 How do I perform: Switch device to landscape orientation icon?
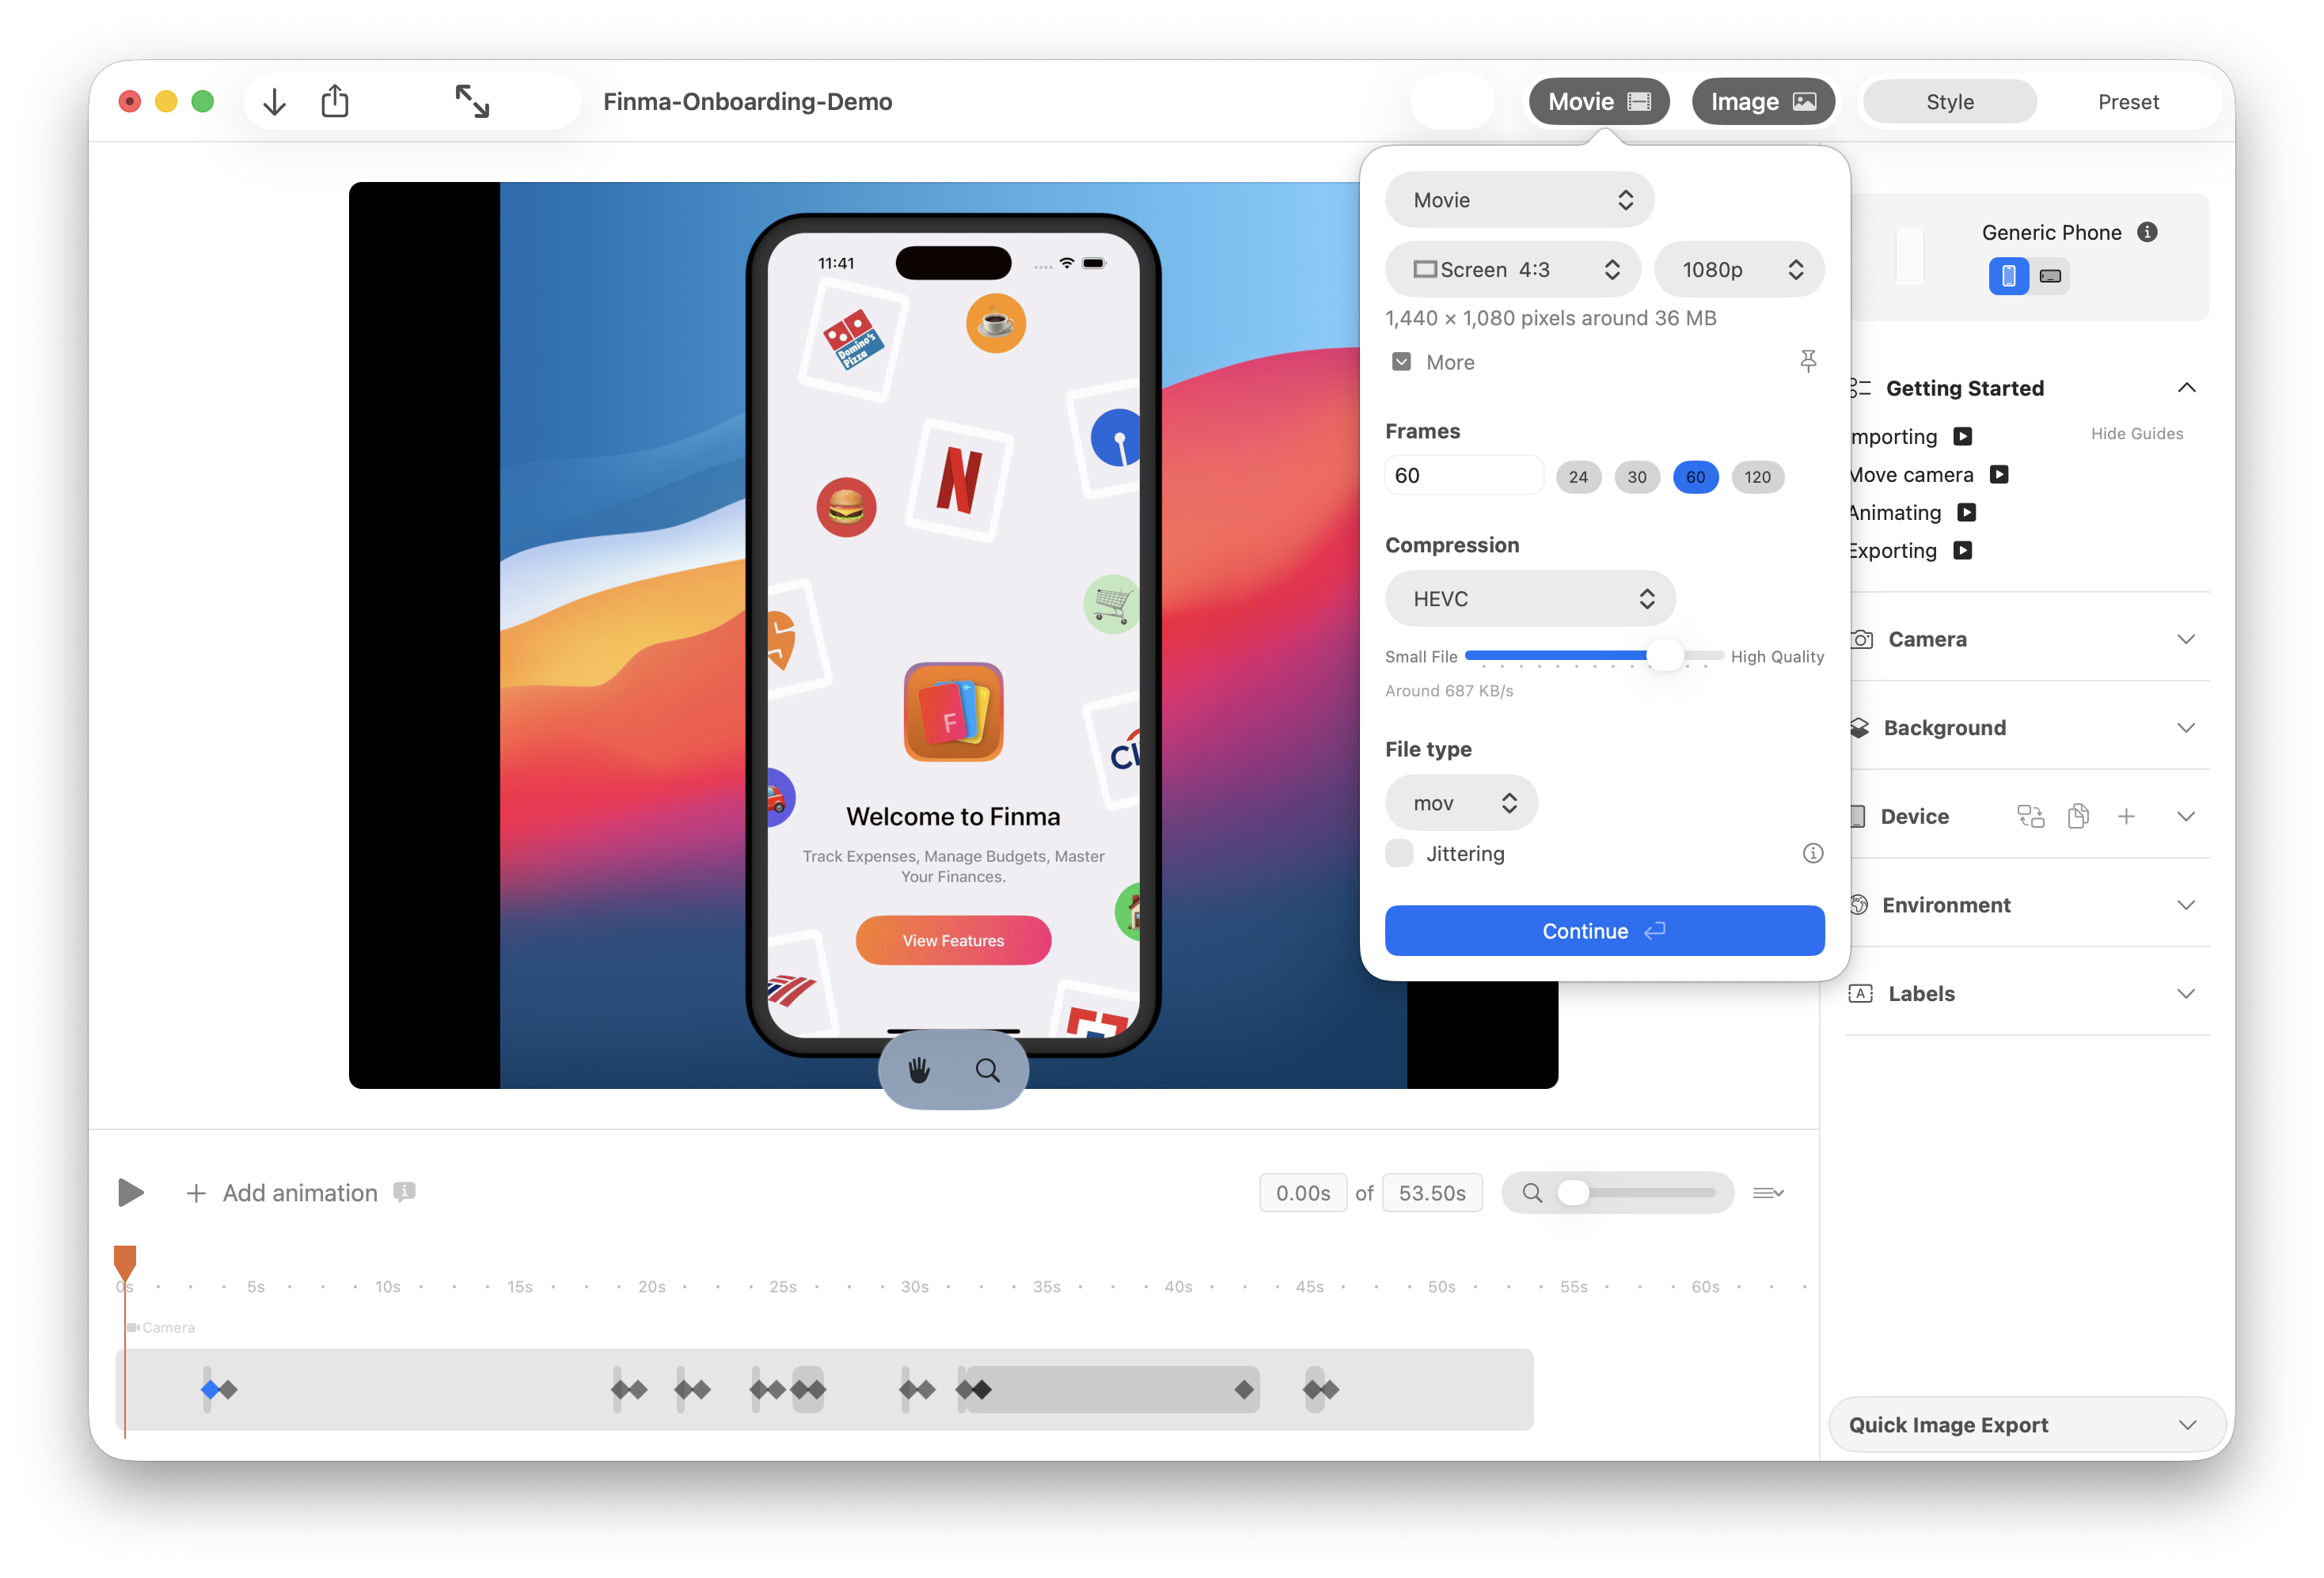[2050, 276]
